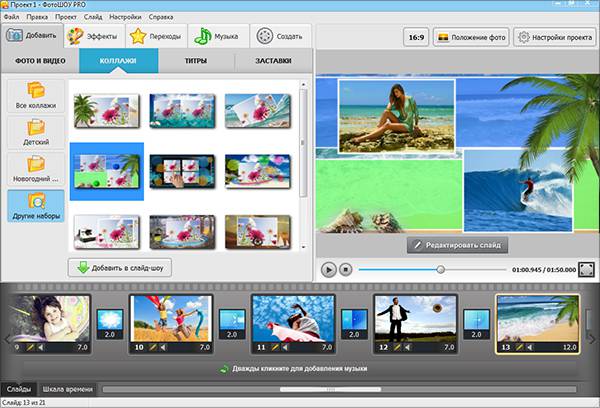Open Настройки menu
This screenshot has width=600, height=408.
(125, 17)
